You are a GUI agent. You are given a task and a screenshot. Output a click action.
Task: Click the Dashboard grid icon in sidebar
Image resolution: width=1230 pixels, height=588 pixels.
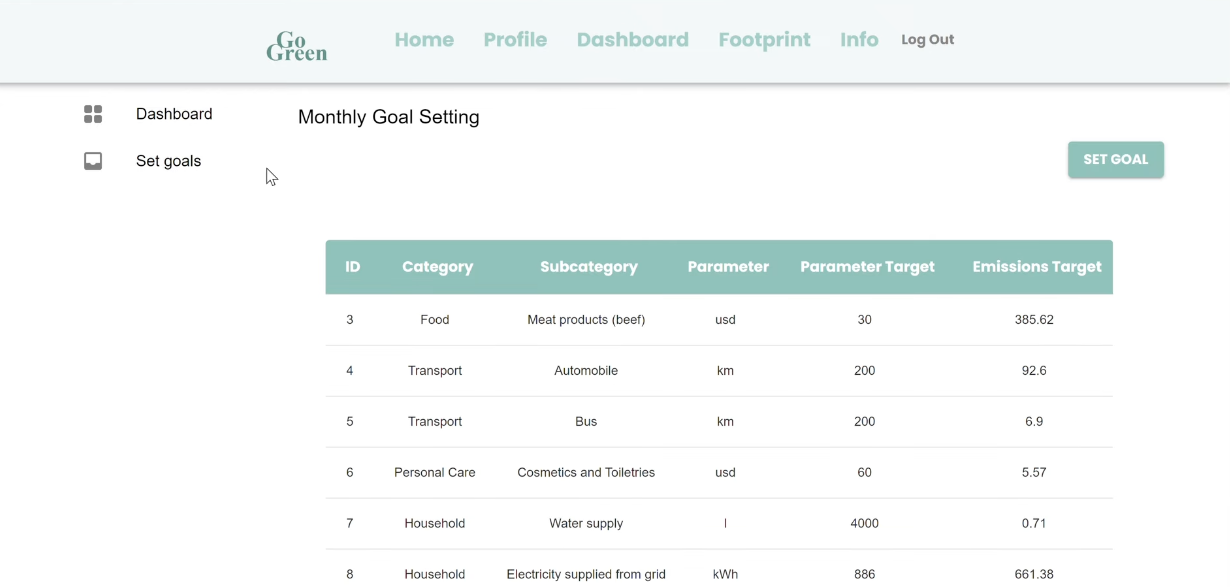(93, 114)
